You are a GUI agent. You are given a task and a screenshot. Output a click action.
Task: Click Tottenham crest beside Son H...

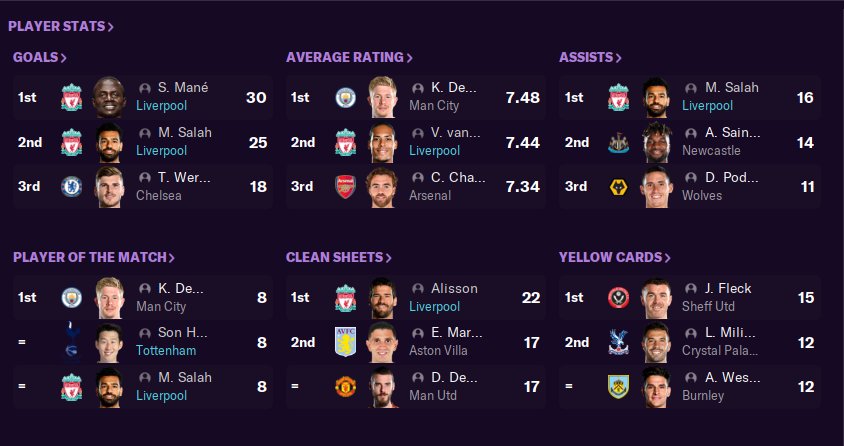[71, 342]
